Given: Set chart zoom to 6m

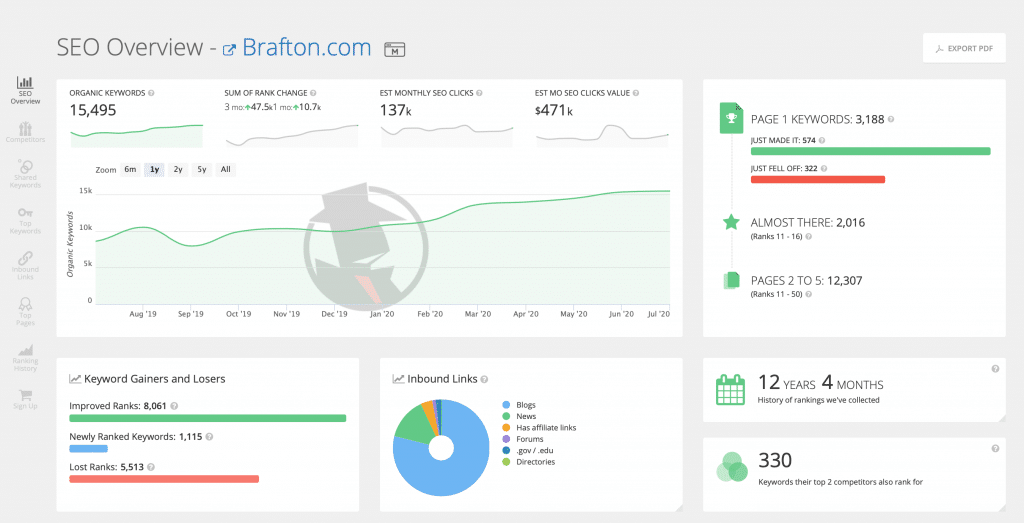Looking at the screenshot, I should pos(130,169).
